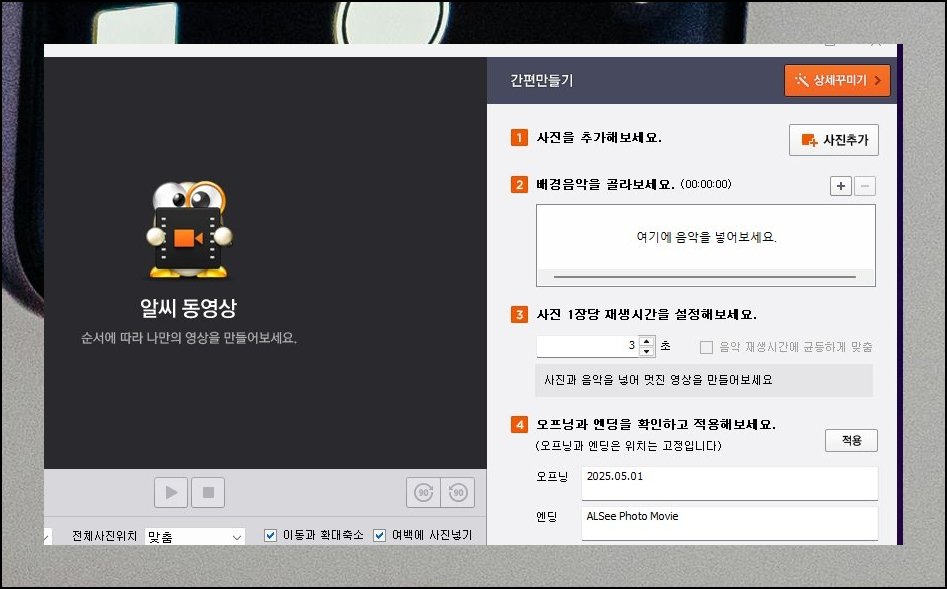Rotate photo 90 degrees clockwise
This screenshot has height=589, width=947.
coord(424,492)
